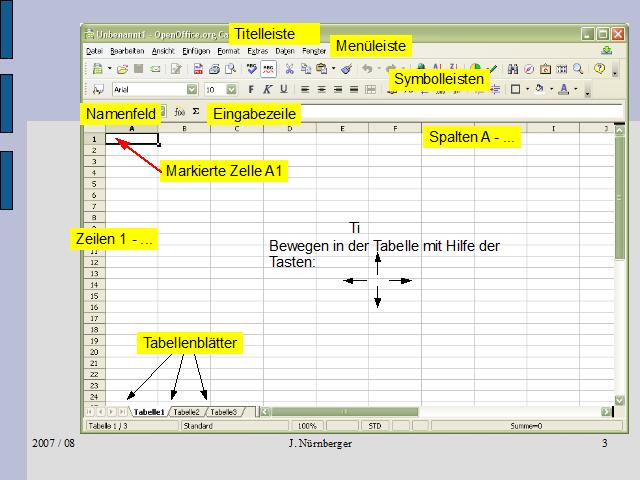Toggle STD selection mode in status bar

pos(375,426)
